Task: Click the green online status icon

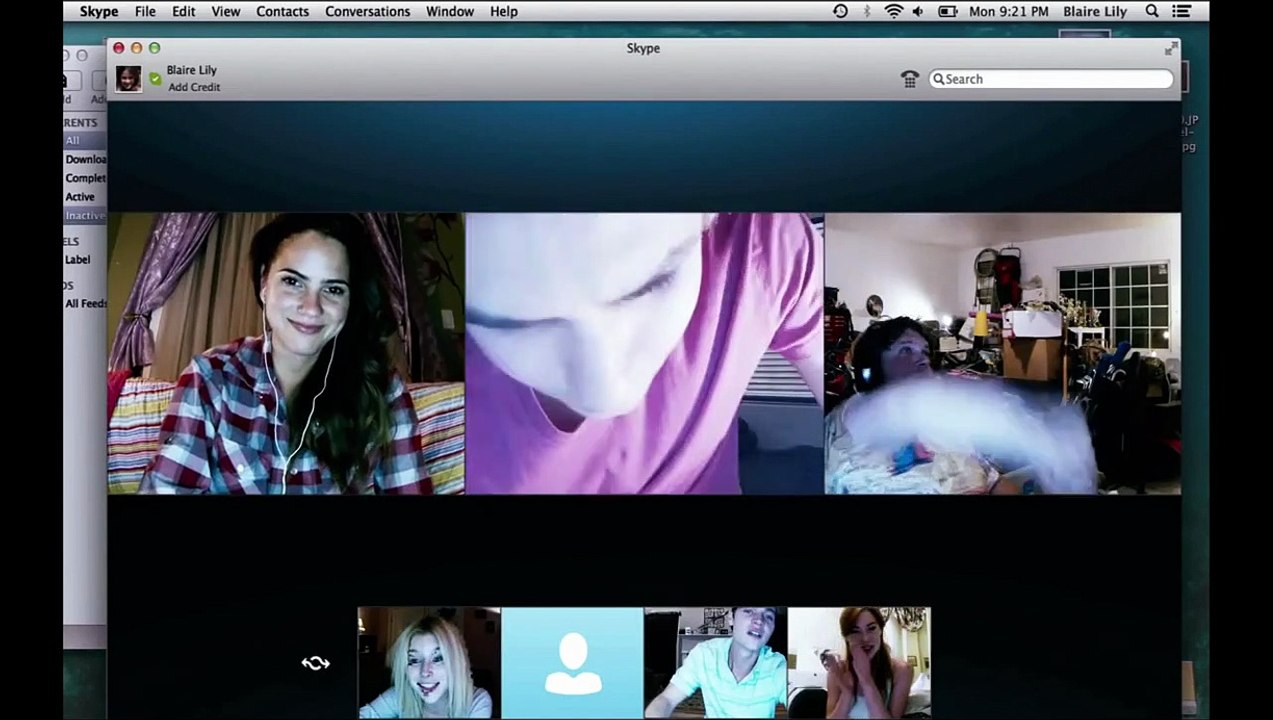Action: [155, 78]
